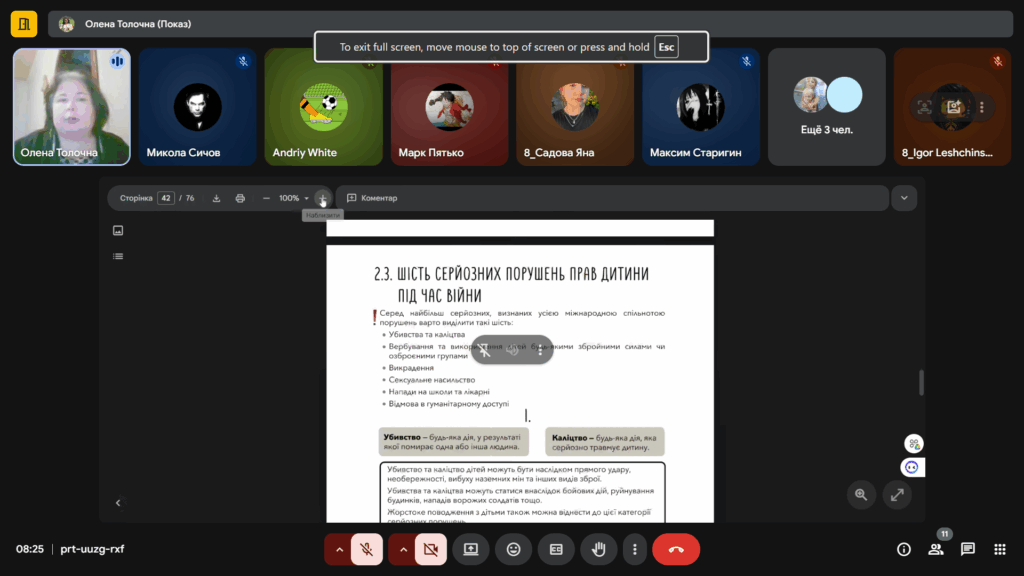Click the page number field showing 42
The height and width of the screenshot is (576, 1024).
[166, 198]
